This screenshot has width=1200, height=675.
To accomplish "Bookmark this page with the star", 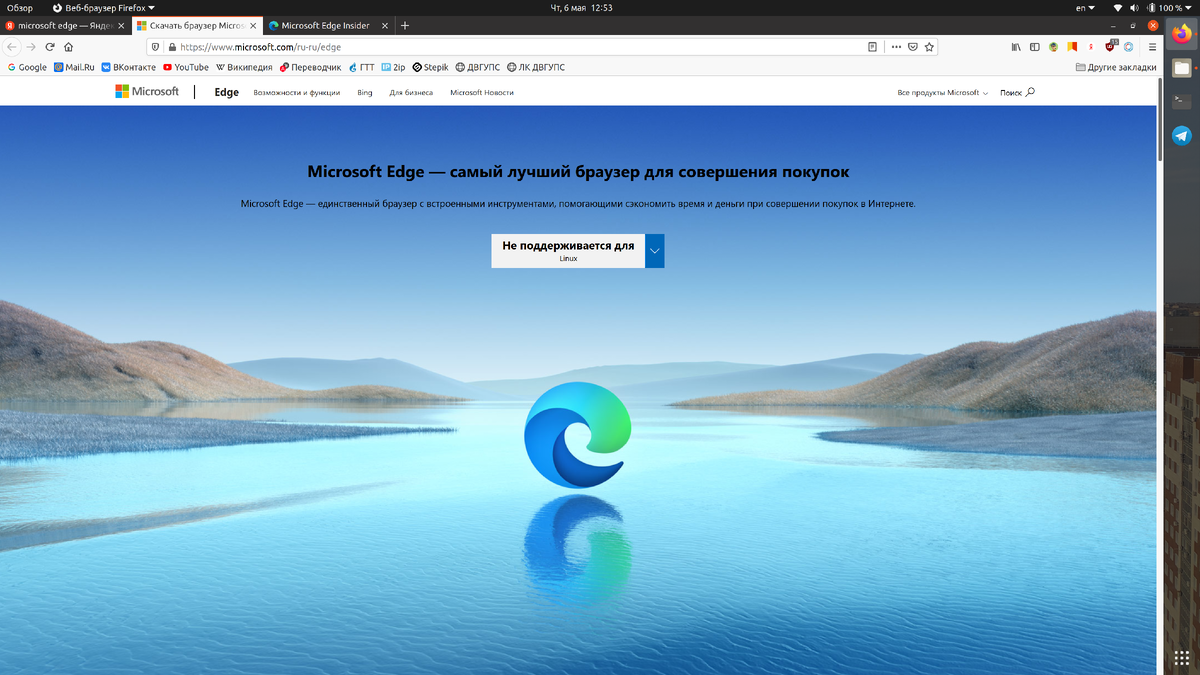I will click(x=929, y=46).
